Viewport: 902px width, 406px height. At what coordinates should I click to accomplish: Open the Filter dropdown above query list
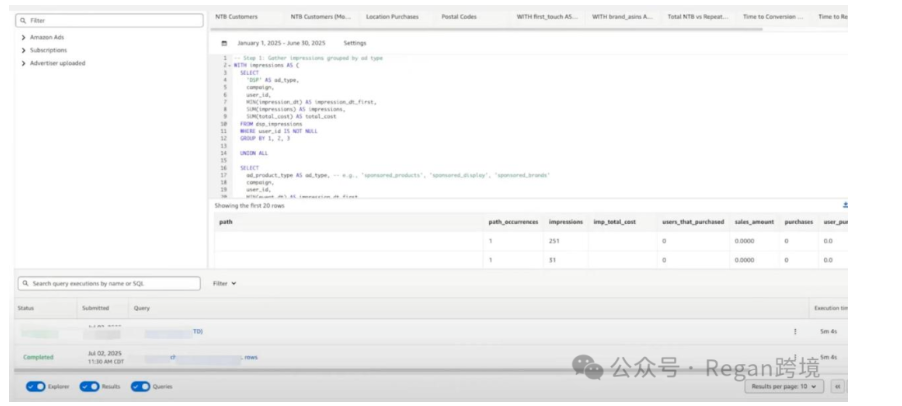point(224,284)
